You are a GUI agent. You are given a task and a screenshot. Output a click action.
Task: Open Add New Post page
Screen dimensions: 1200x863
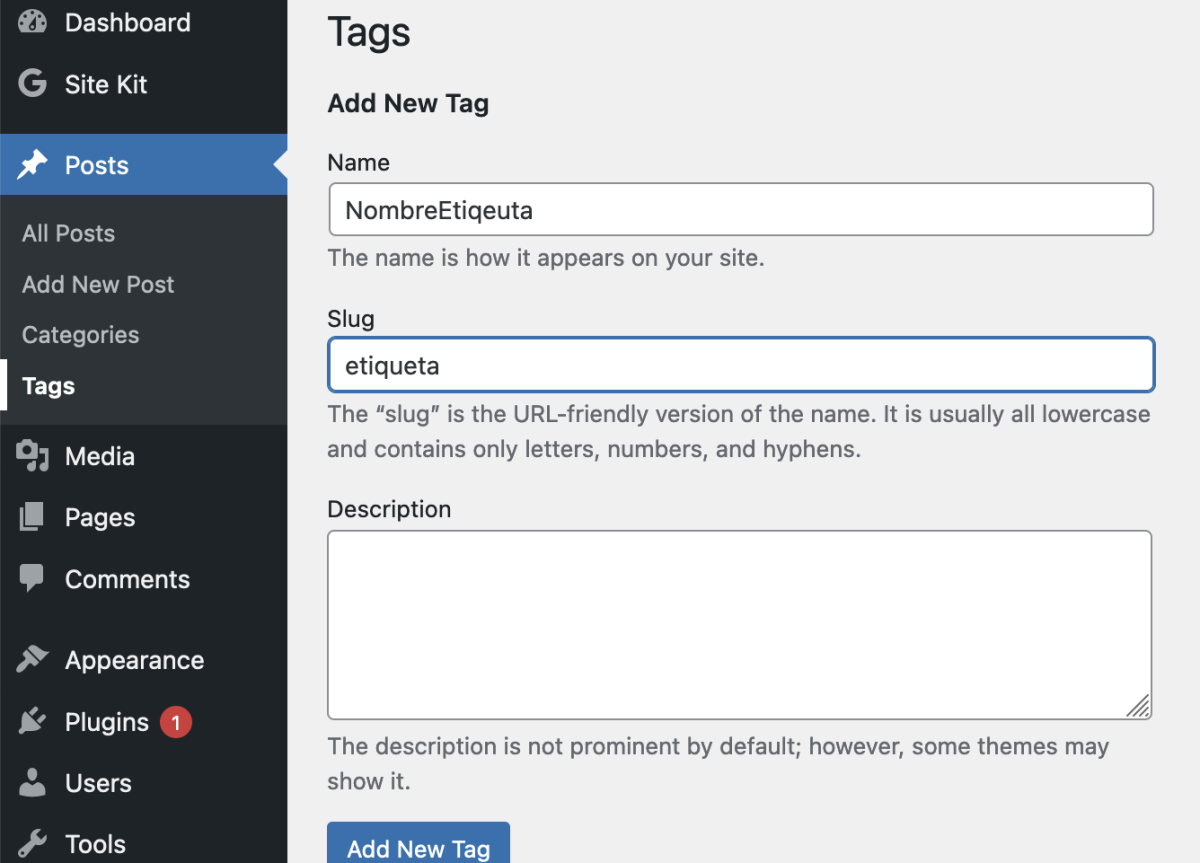[x=98, y=285]
